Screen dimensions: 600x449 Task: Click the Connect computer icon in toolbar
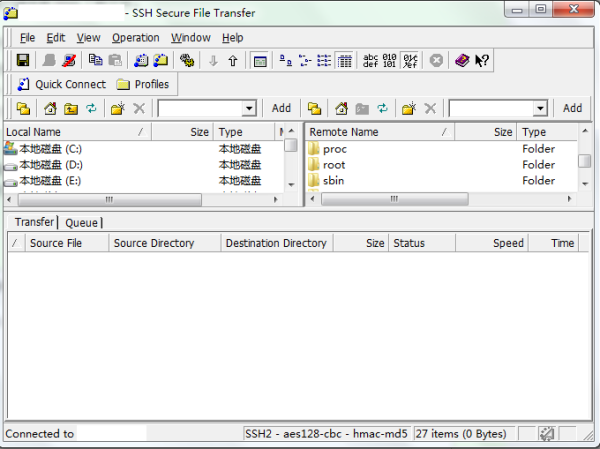coord(49,60)
